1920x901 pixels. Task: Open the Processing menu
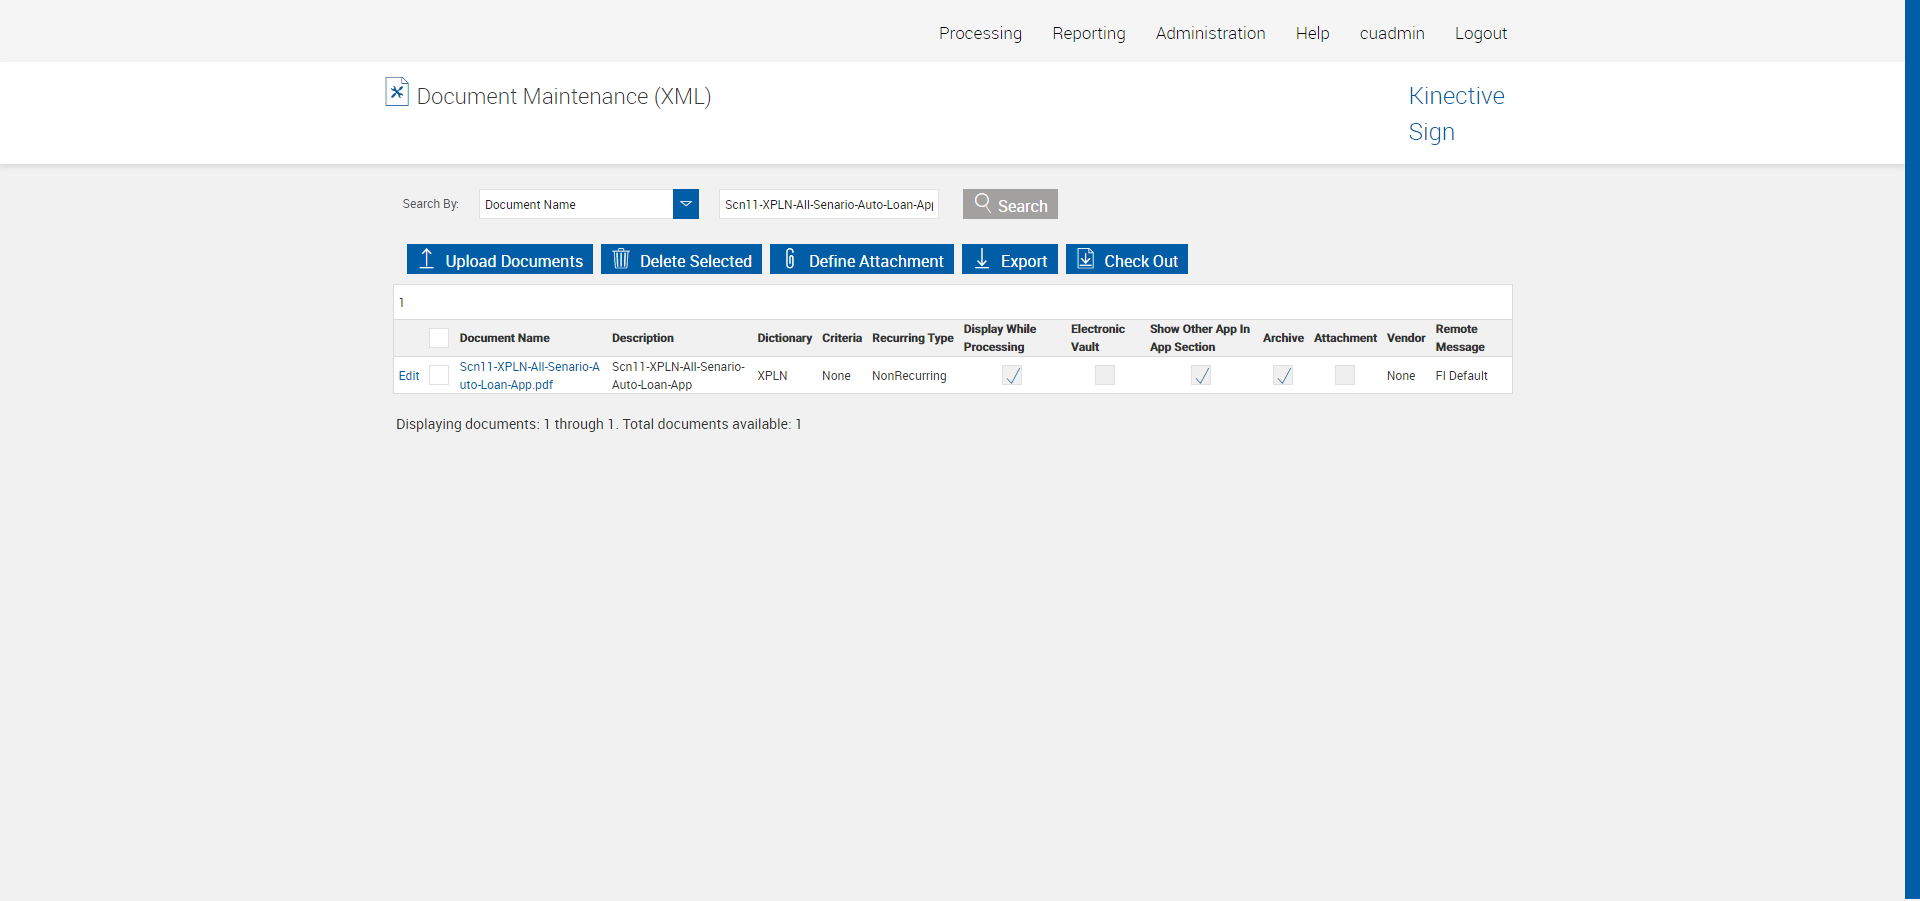click(980, 33)
